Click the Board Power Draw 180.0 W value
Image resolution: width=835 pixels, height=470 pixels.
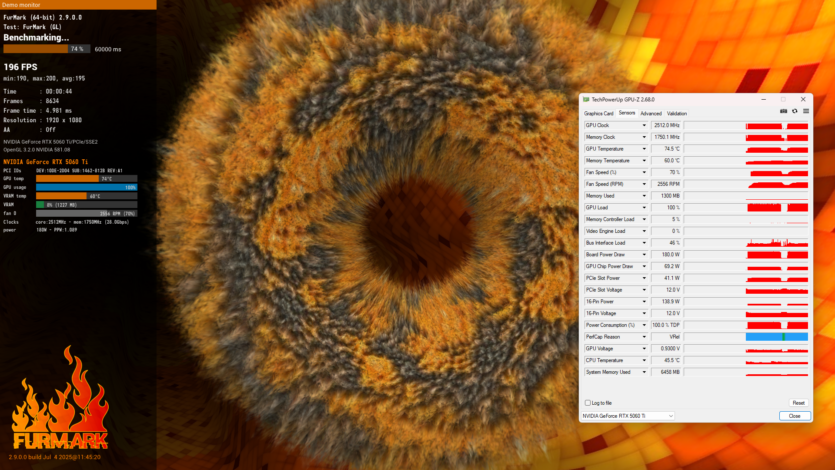666,254
